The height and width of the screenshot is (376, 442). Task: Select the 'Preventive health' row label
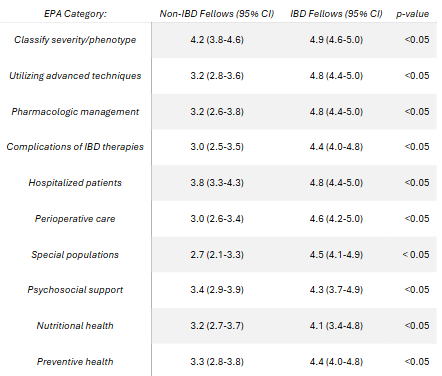[75, 362]
